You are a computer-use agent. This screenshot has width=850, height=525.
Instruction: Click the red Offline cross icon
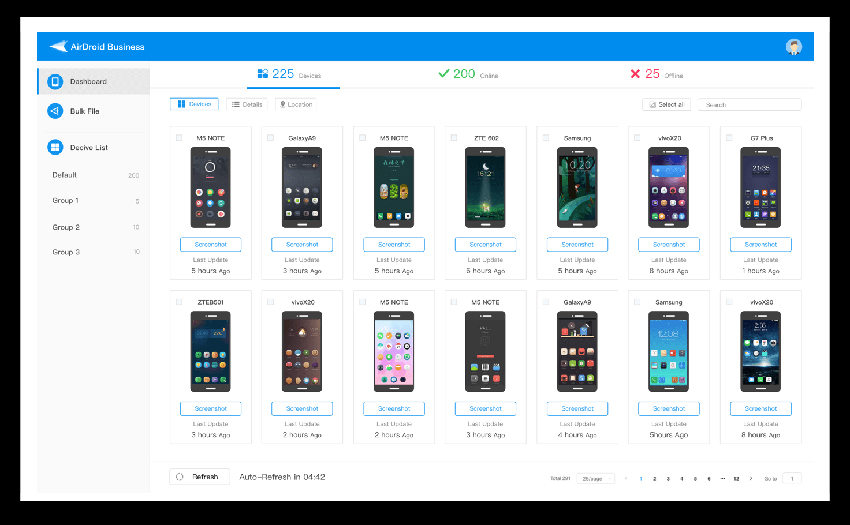point(635,73)
